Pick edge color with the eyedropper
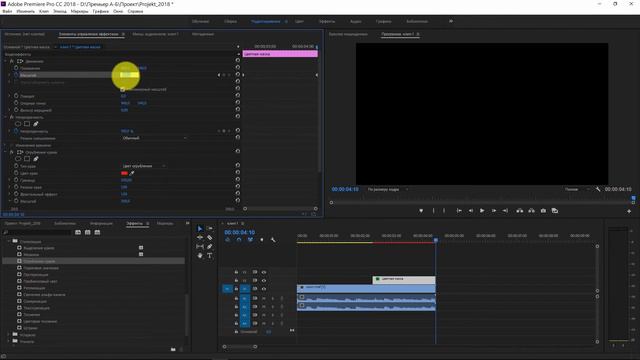Image resolution: width=640 pixels, height=360 pixels. pos(132,173)
